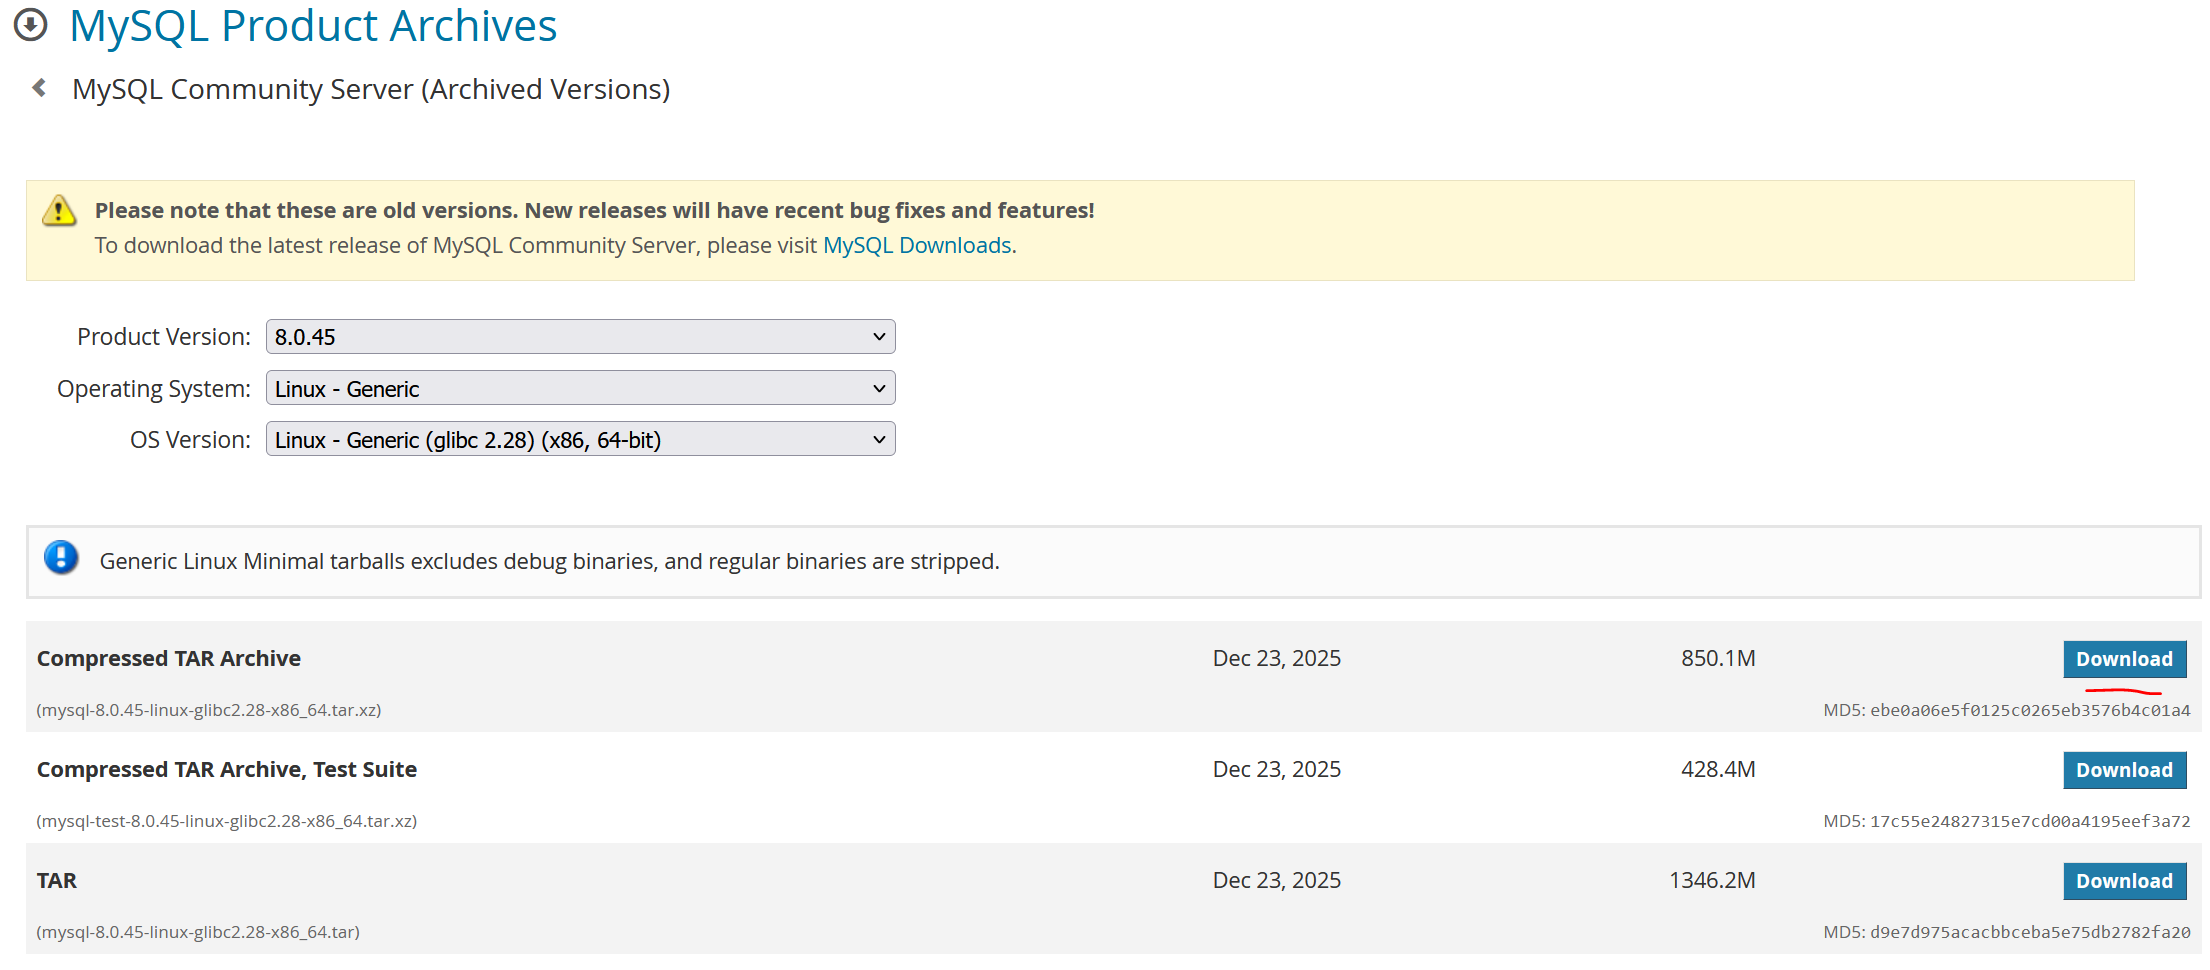Click the Dec 23, 2025 date in the Test Suite row

(1277, 769)
